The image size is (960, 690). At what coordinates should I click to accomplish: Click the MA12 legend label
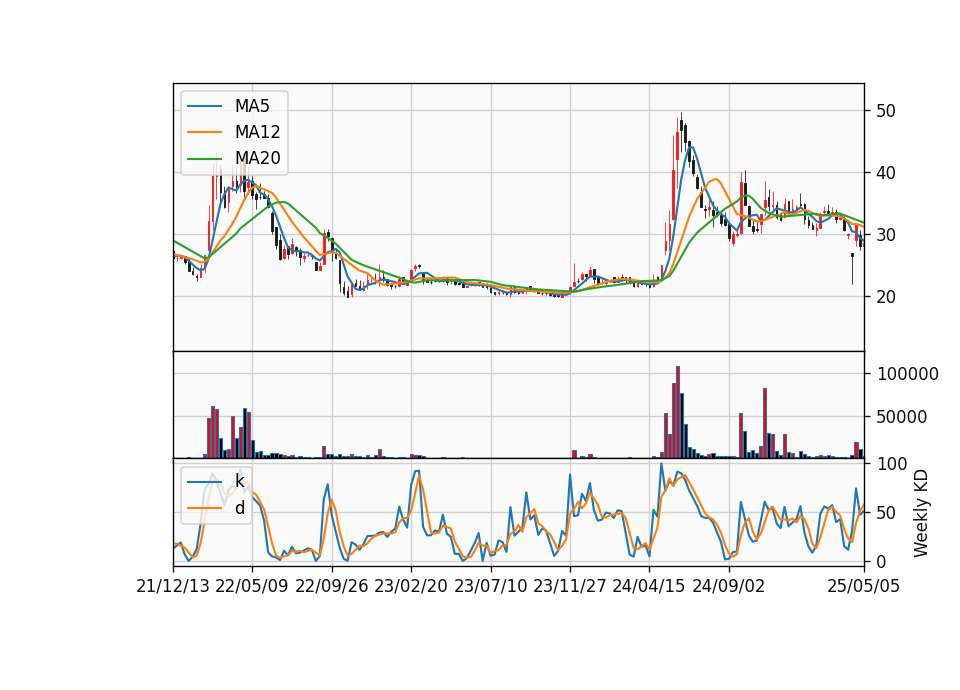257,132
